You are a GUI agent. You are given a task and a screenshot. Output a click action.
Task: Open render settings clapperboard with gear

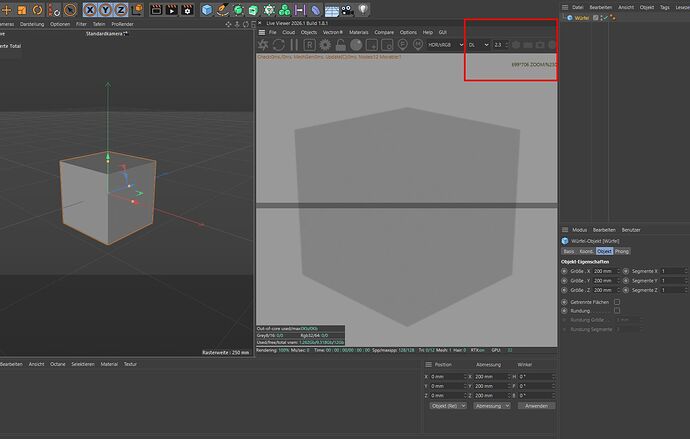point(187,9)
